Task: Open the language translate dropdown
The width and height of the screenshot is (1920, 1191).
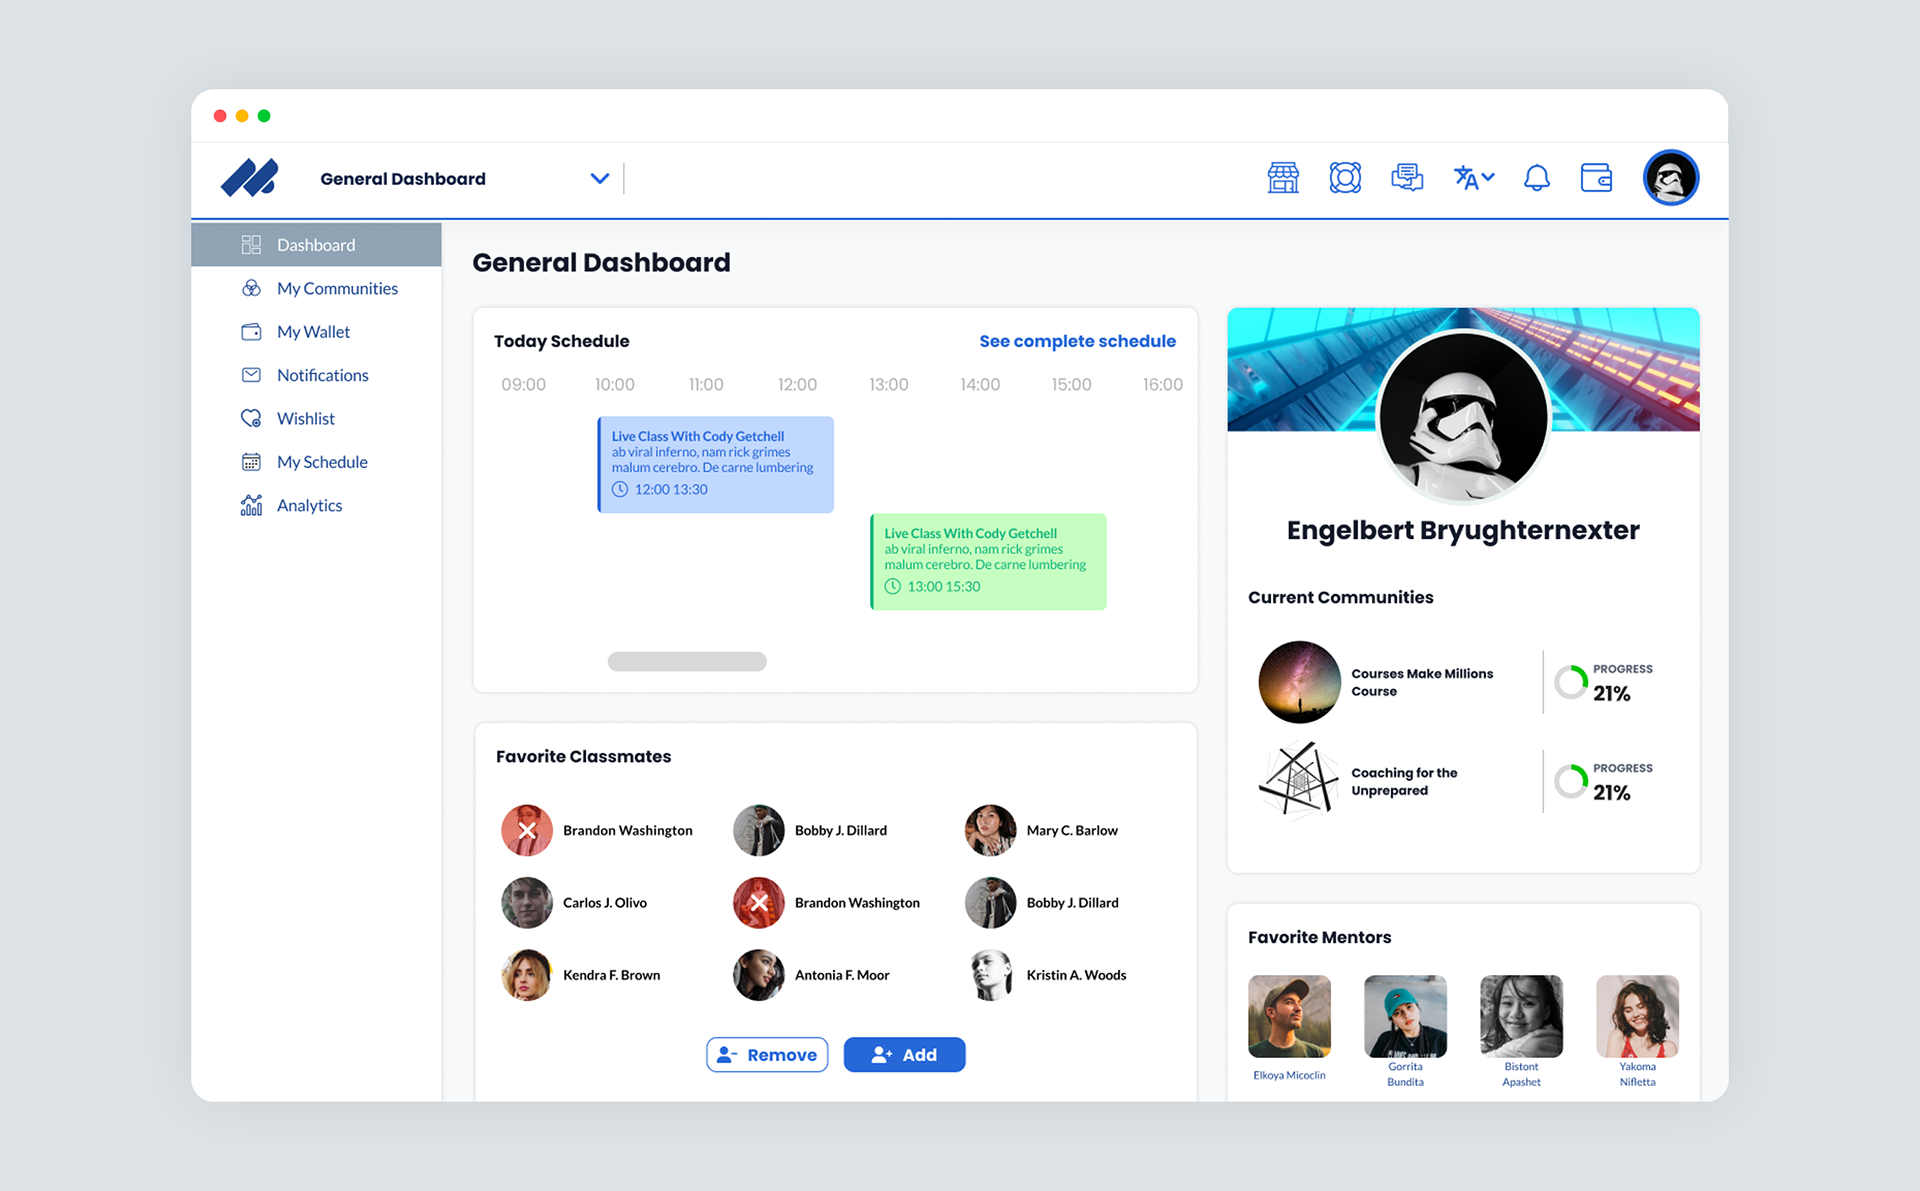Action: pos(1474,178)
